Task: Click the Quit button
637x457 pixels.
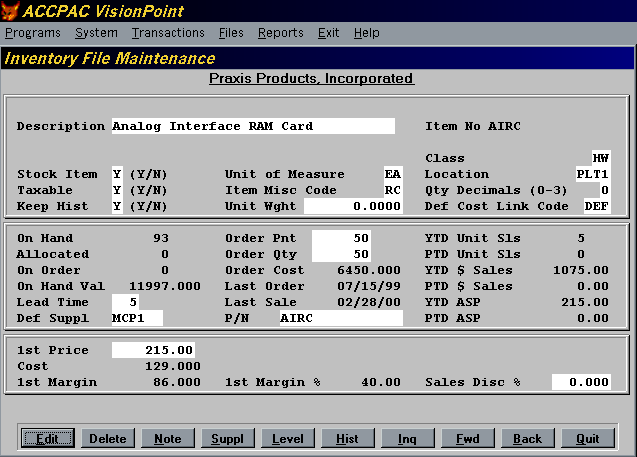Action: click(x=587, y=438)
